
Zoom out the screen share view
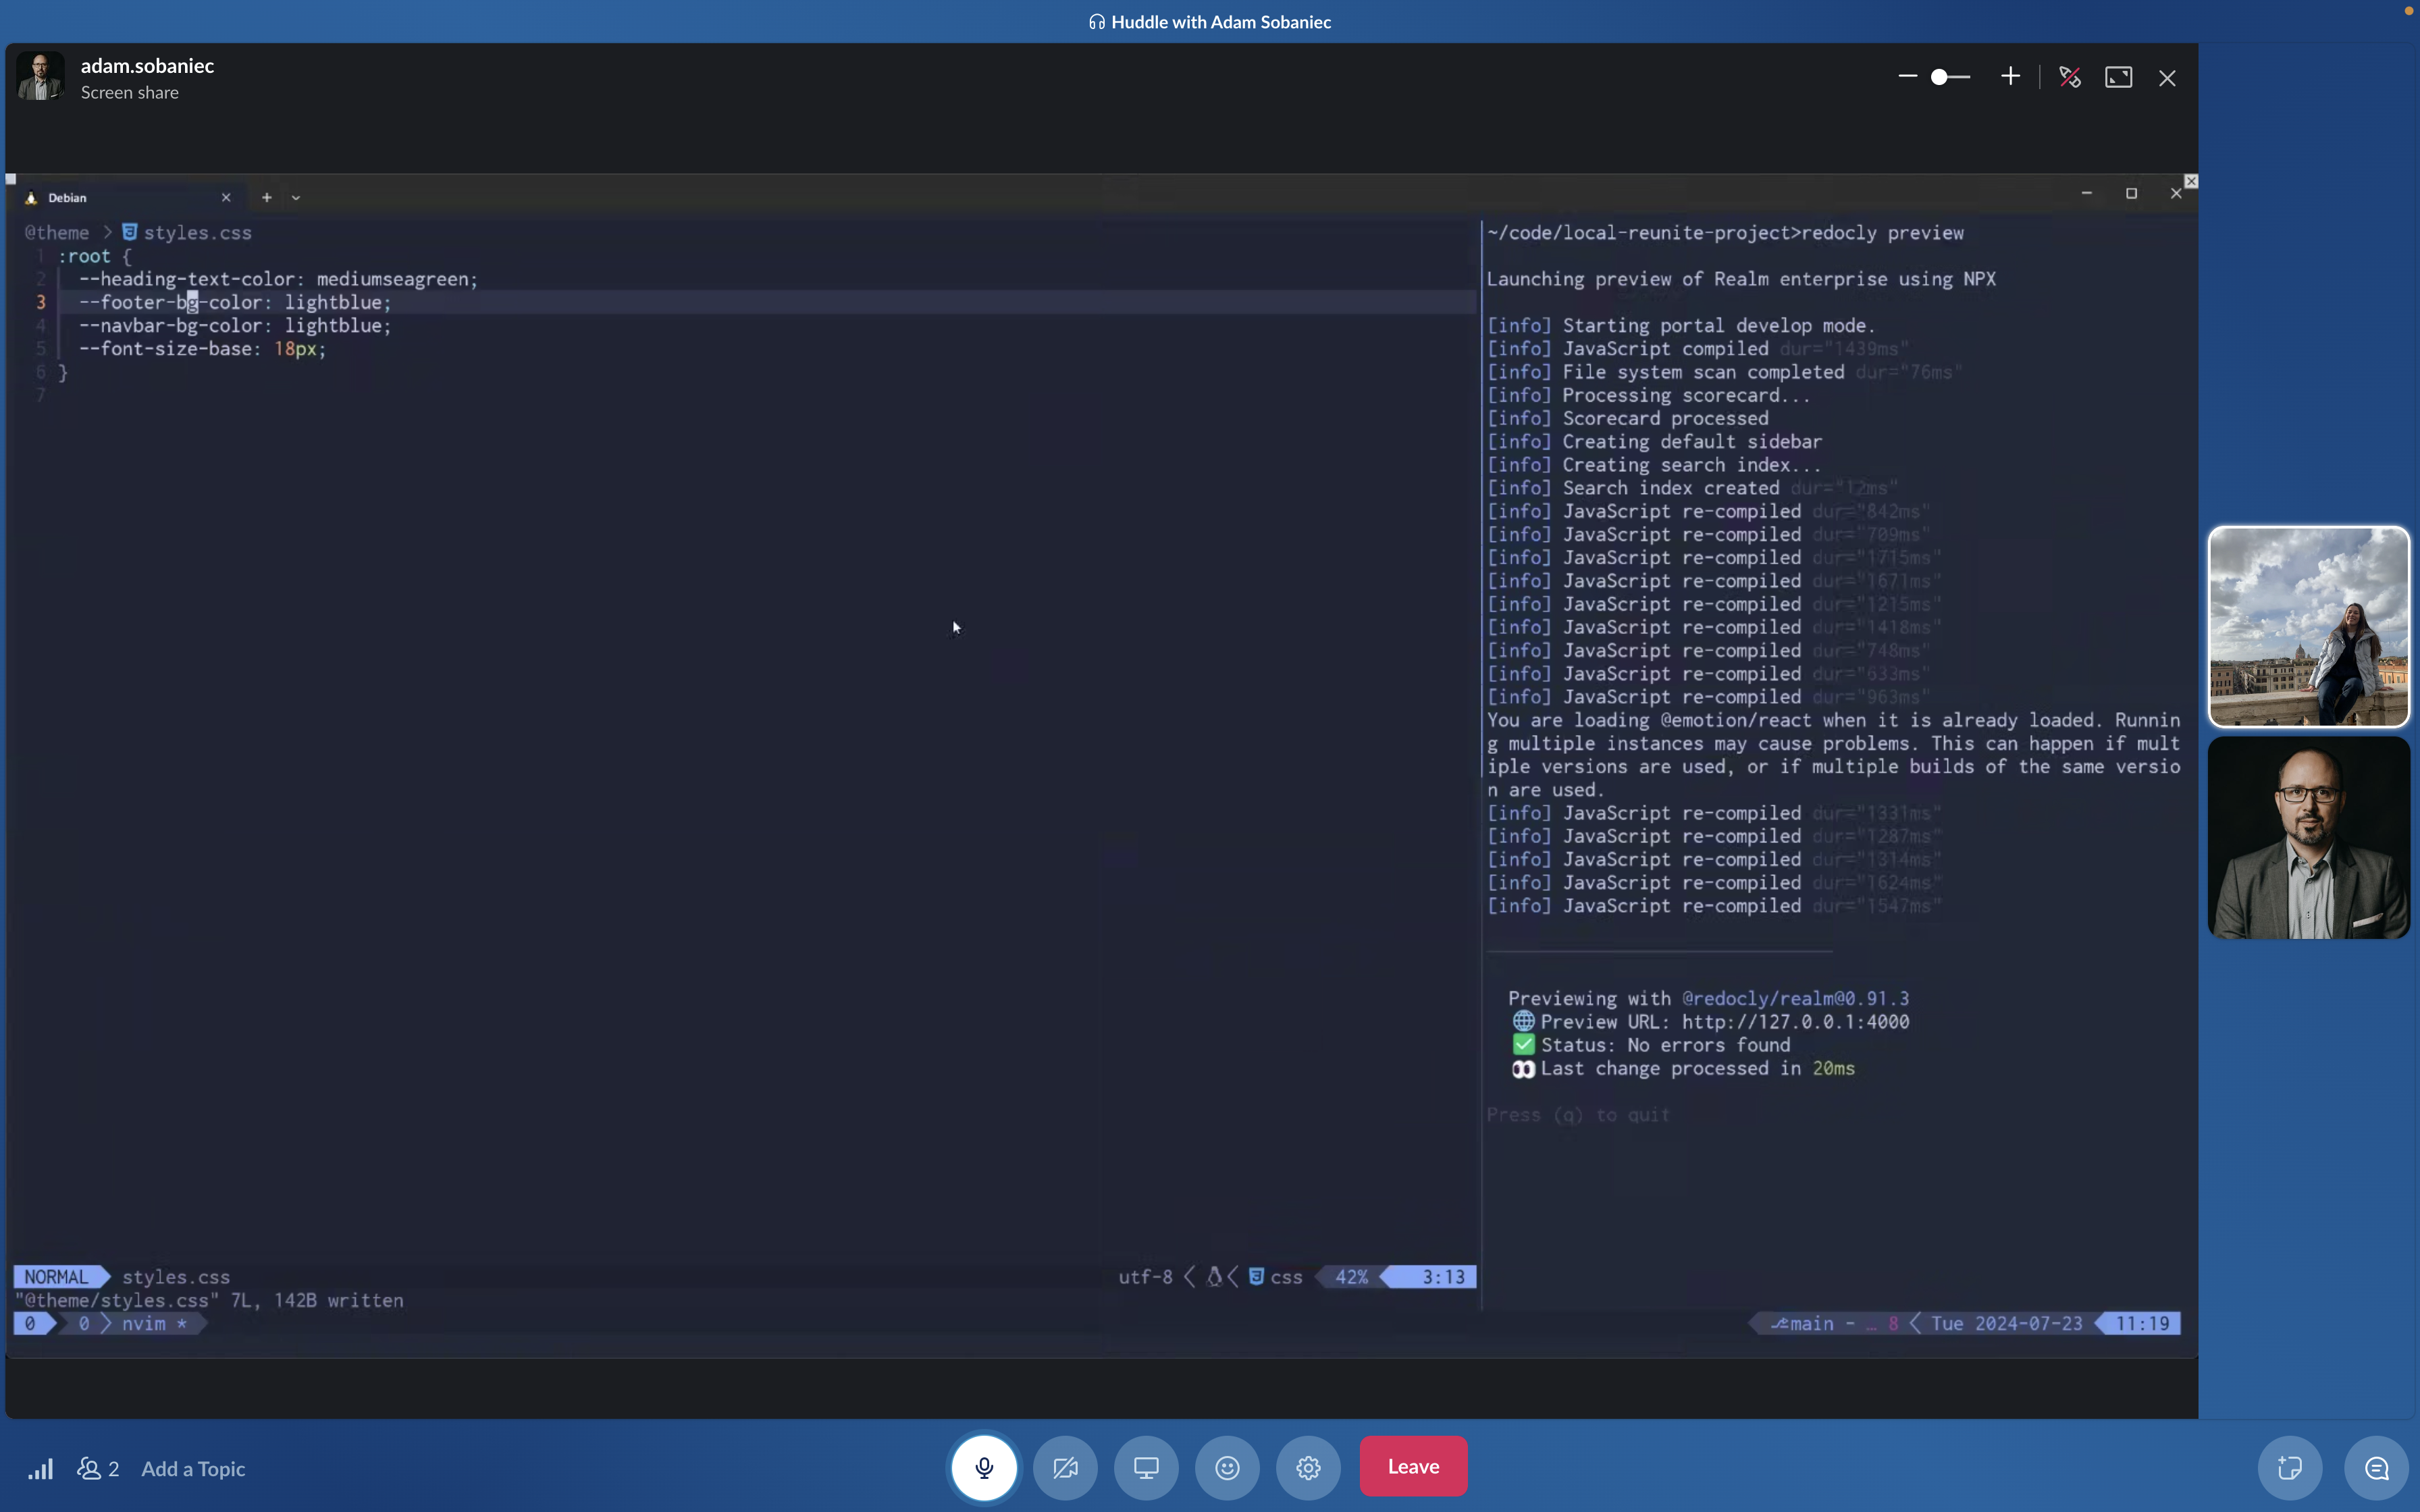coord(1907,77)
